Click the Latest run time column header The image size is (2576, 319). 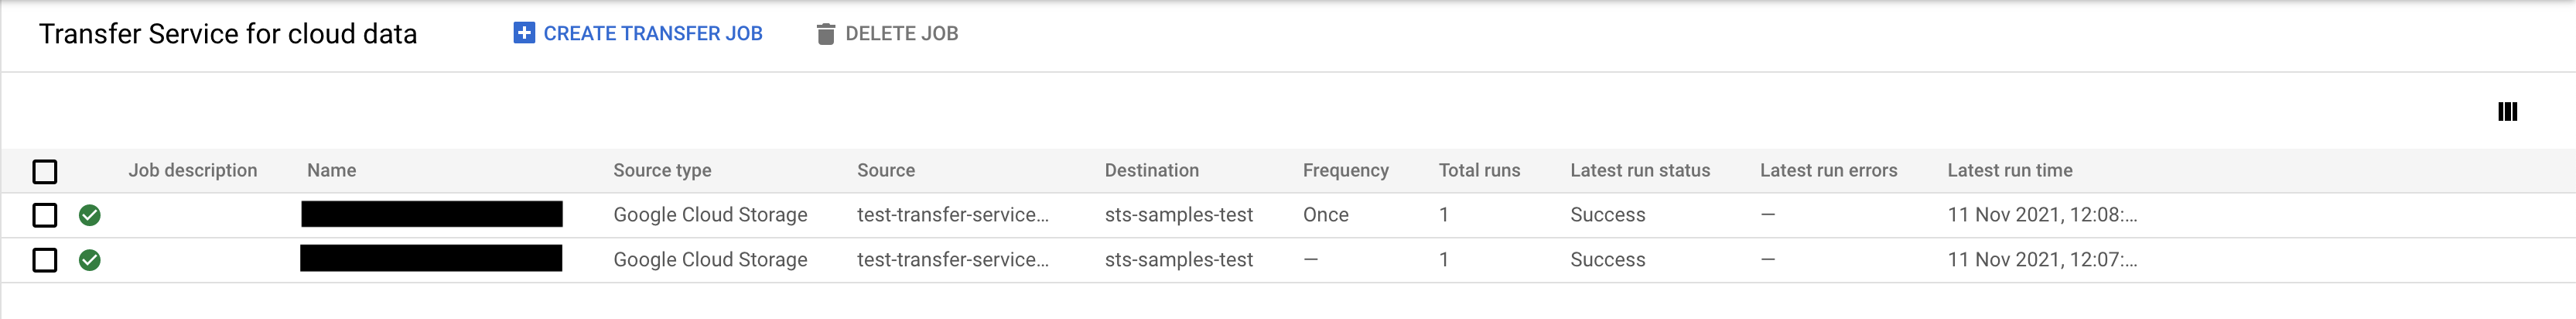[2009, 170]
